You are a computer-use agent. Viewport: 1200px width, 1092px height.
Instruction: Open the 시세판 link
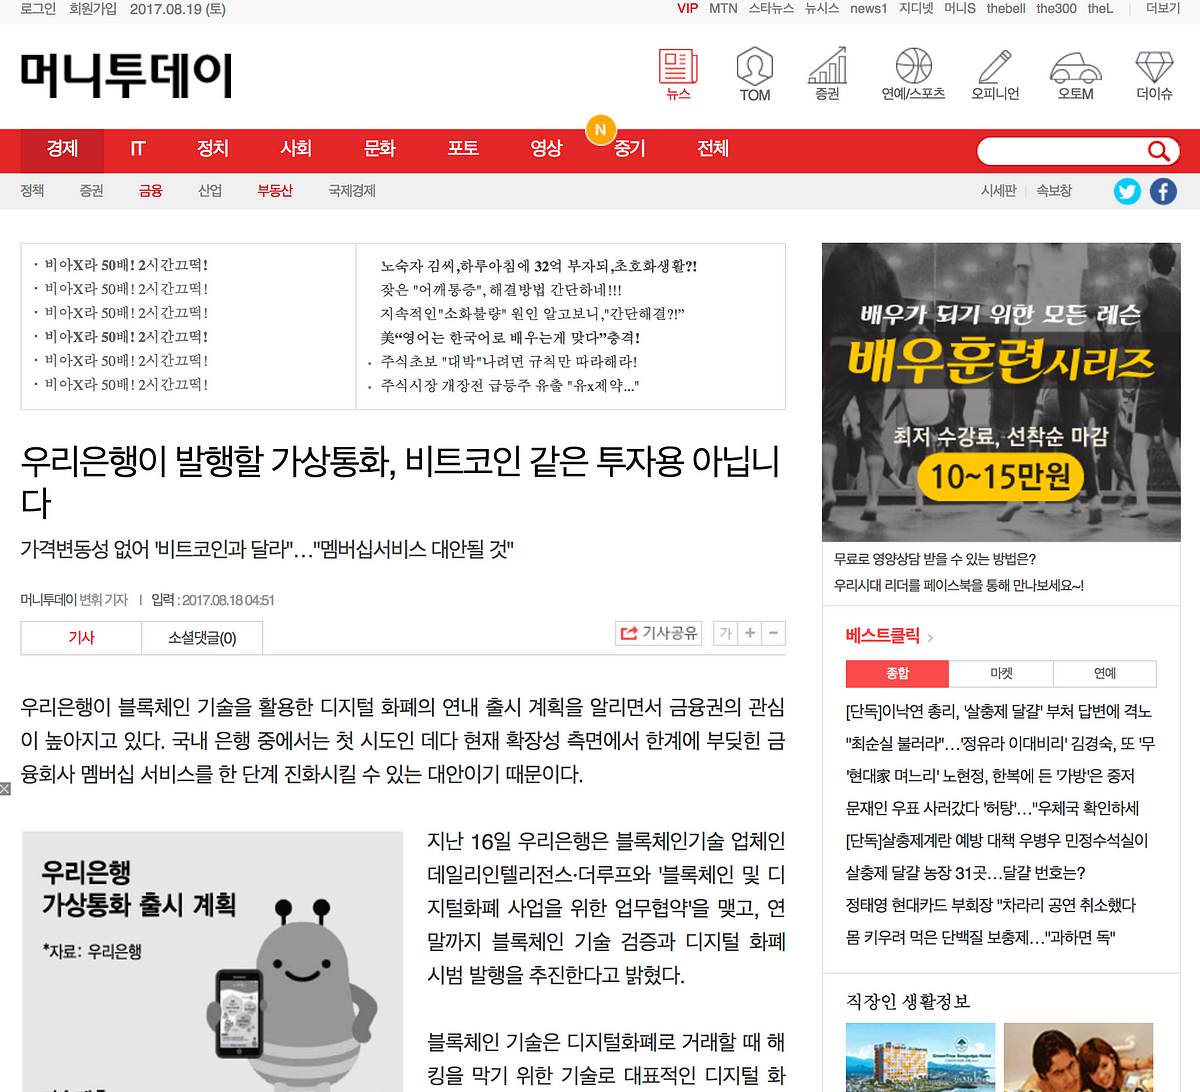[x=998, y=190]
